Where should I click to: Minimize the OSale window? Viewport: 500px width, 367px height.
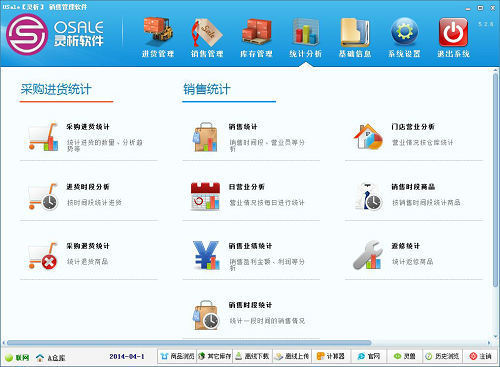(468, 8)
